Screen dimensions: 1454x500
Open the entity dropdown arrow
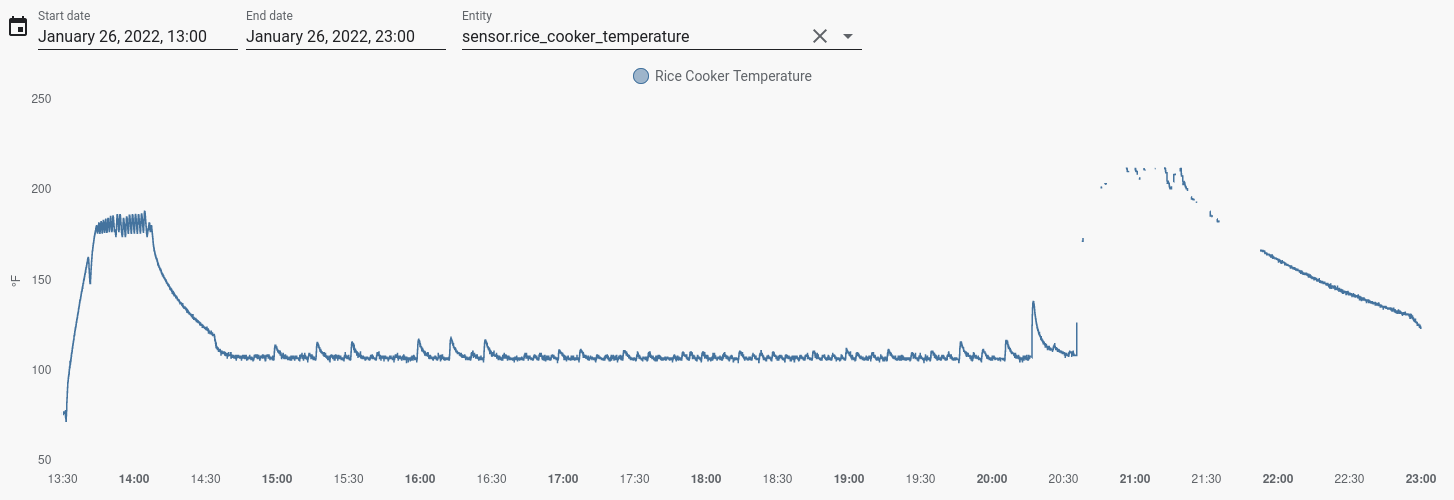point(848,36)
